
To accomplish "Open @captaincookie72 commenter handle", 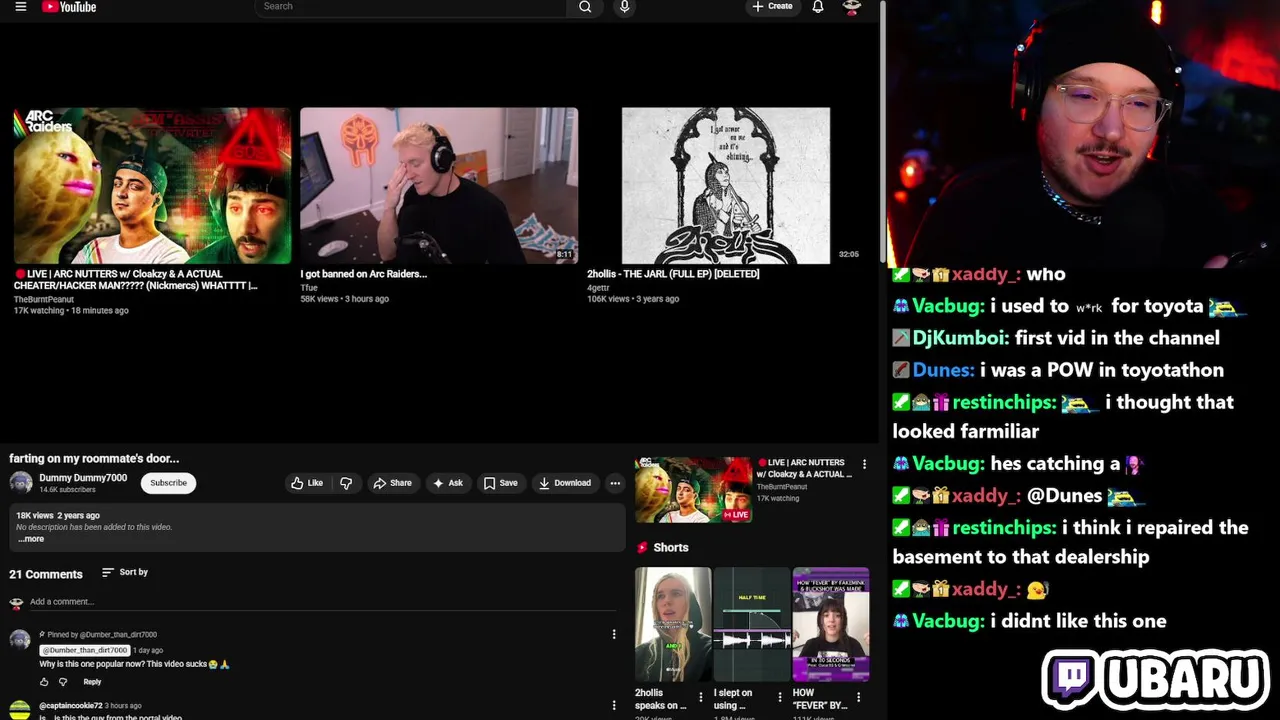I will tap(71, 706).
